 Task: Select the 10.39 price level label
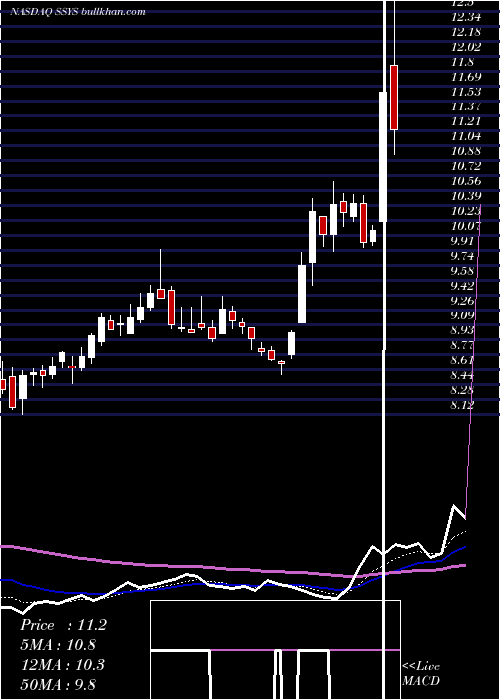click(x=466, y=196)
